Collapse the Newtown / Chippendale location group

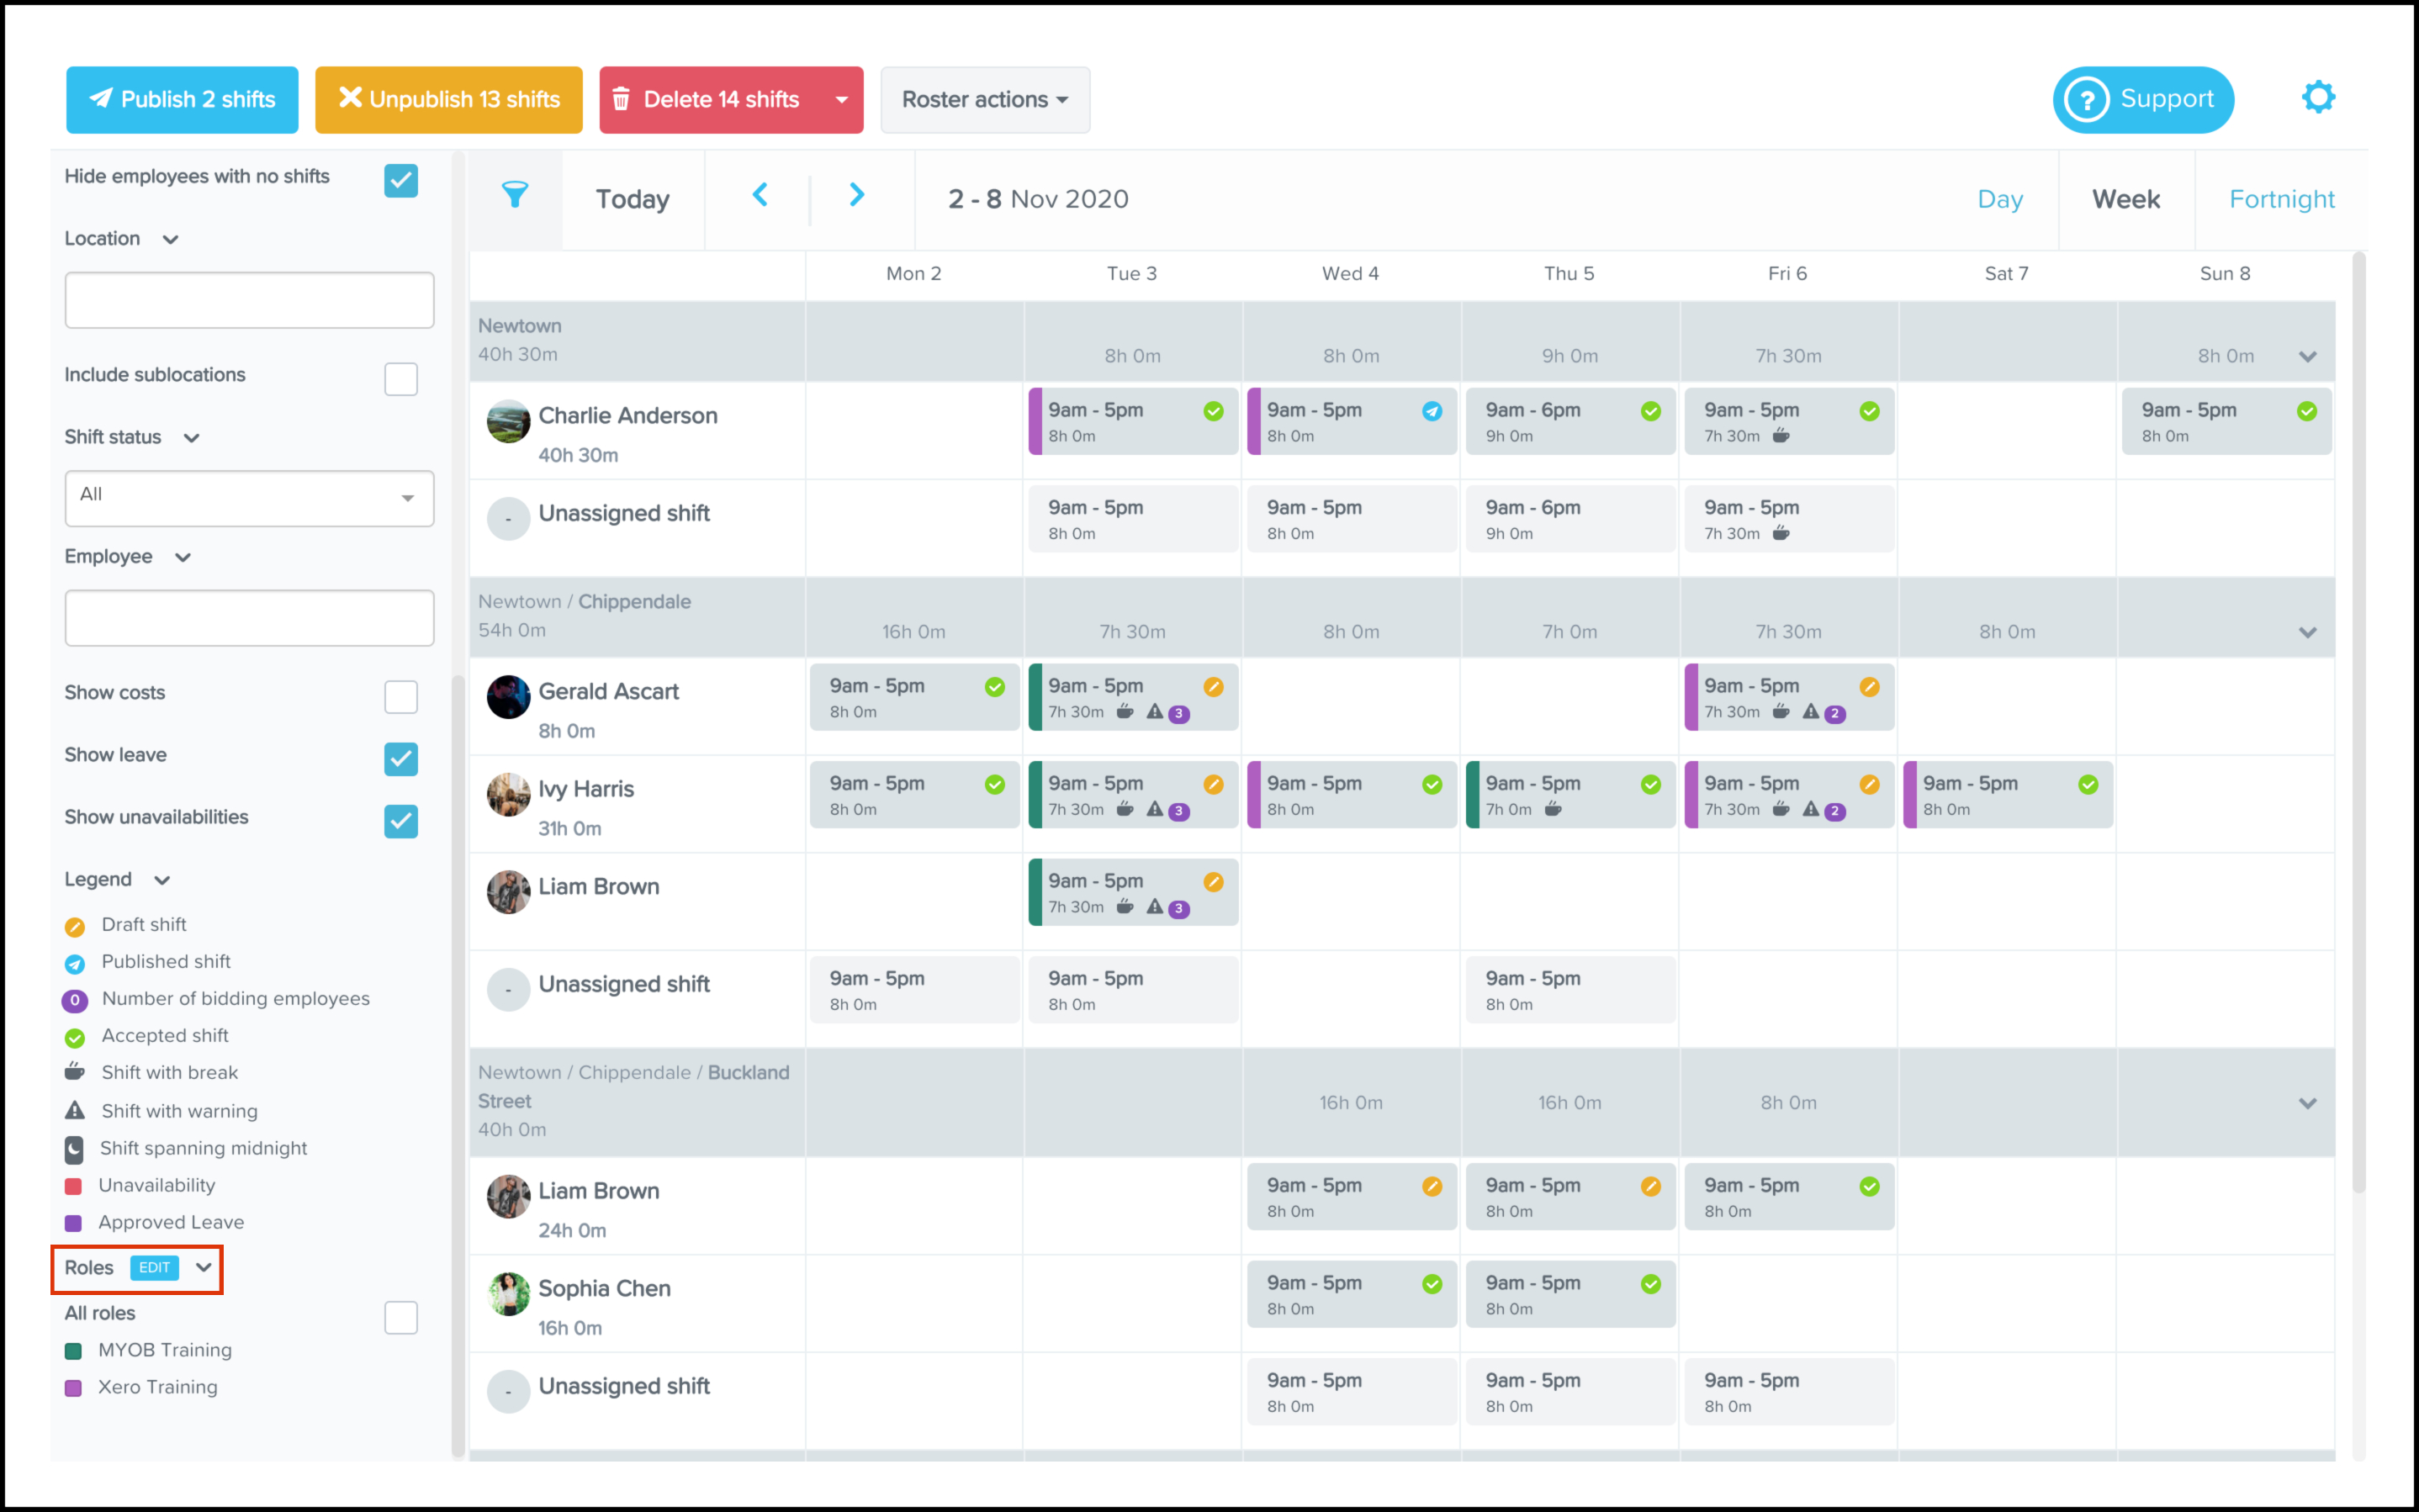point(2307,633)
